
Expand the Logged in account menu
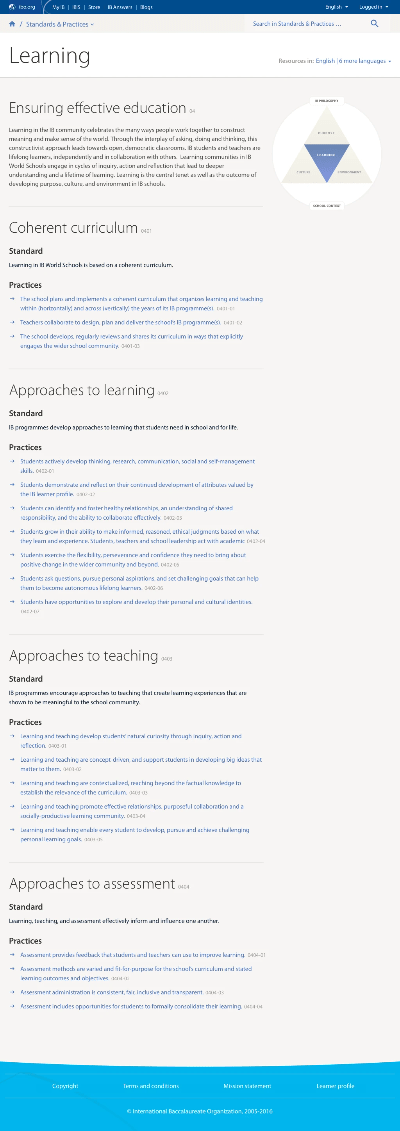pyautogui.click(x=375, y=6)
